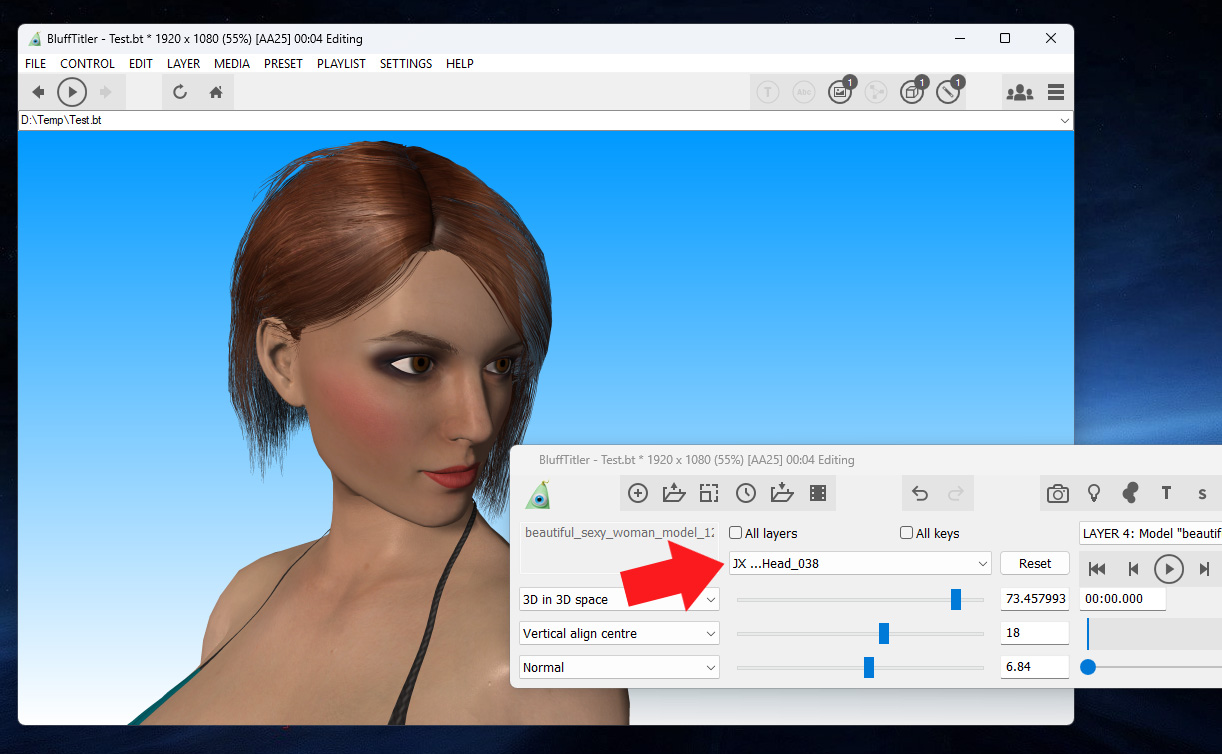Click the circular refresh arrow icon

180,92
